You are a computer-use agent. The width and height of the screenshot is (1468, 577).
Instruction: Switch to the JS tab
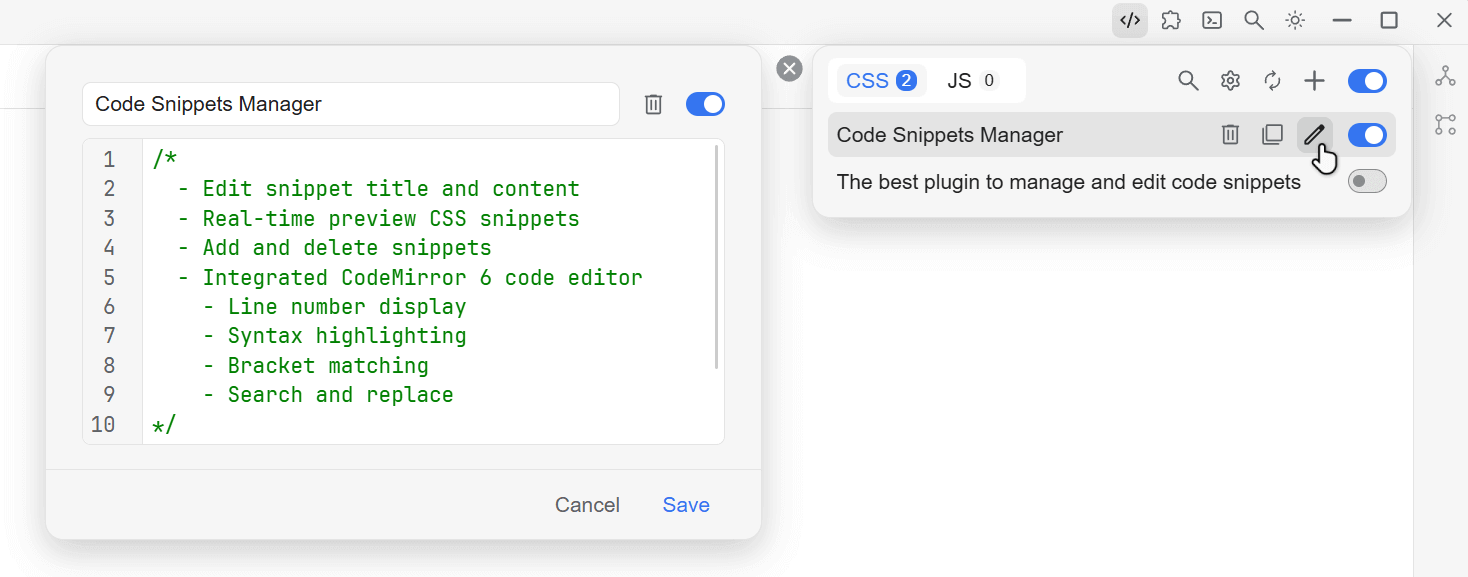click(972, 81)
